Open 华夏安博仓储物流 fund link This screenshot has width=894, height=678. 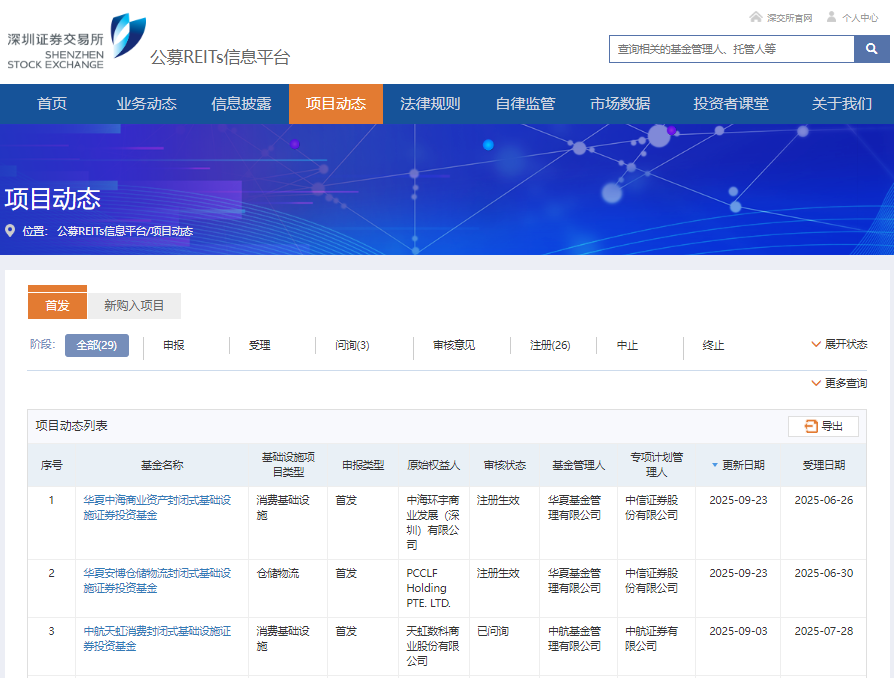[x=157, y=580]
